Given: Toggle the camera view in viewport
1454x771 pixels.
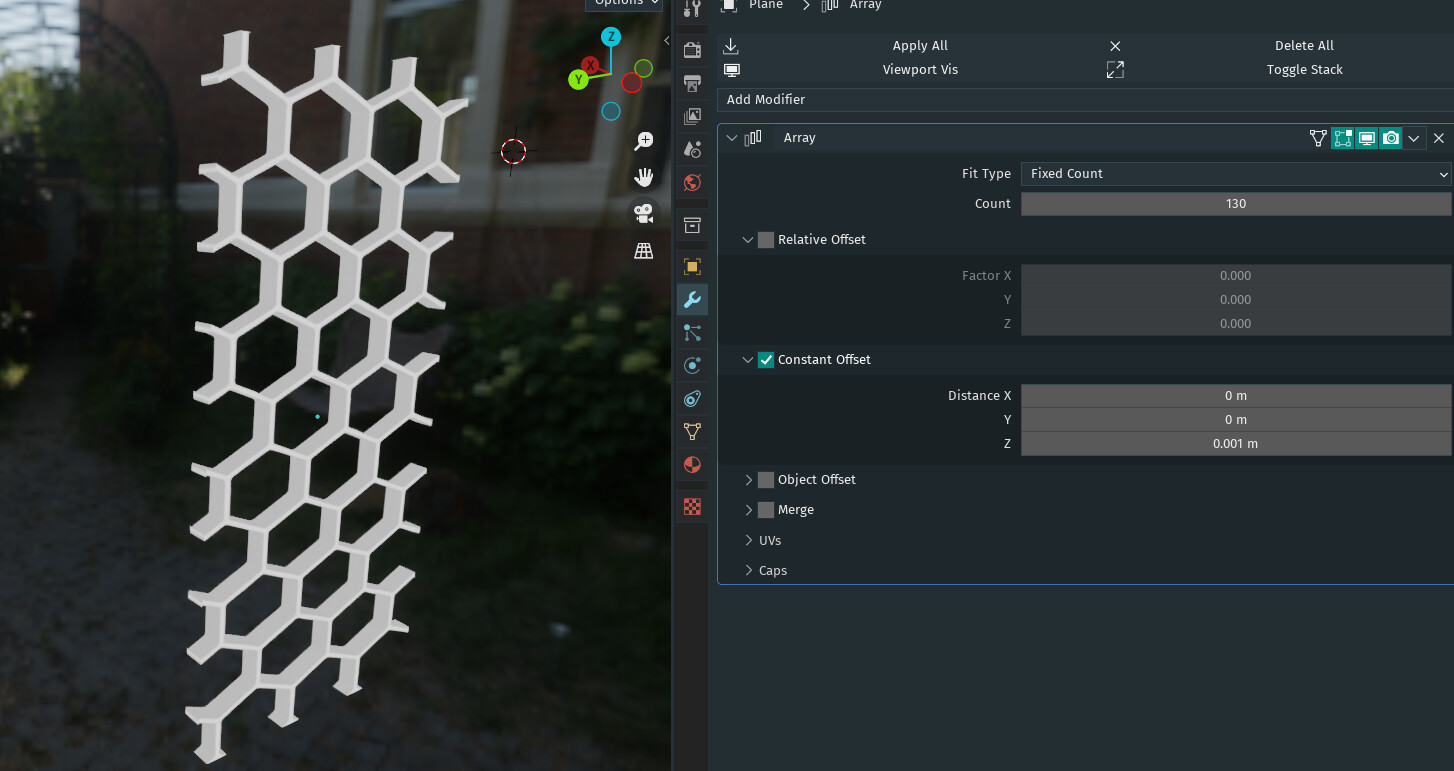Looking at the screenshot, I should 644,213.
